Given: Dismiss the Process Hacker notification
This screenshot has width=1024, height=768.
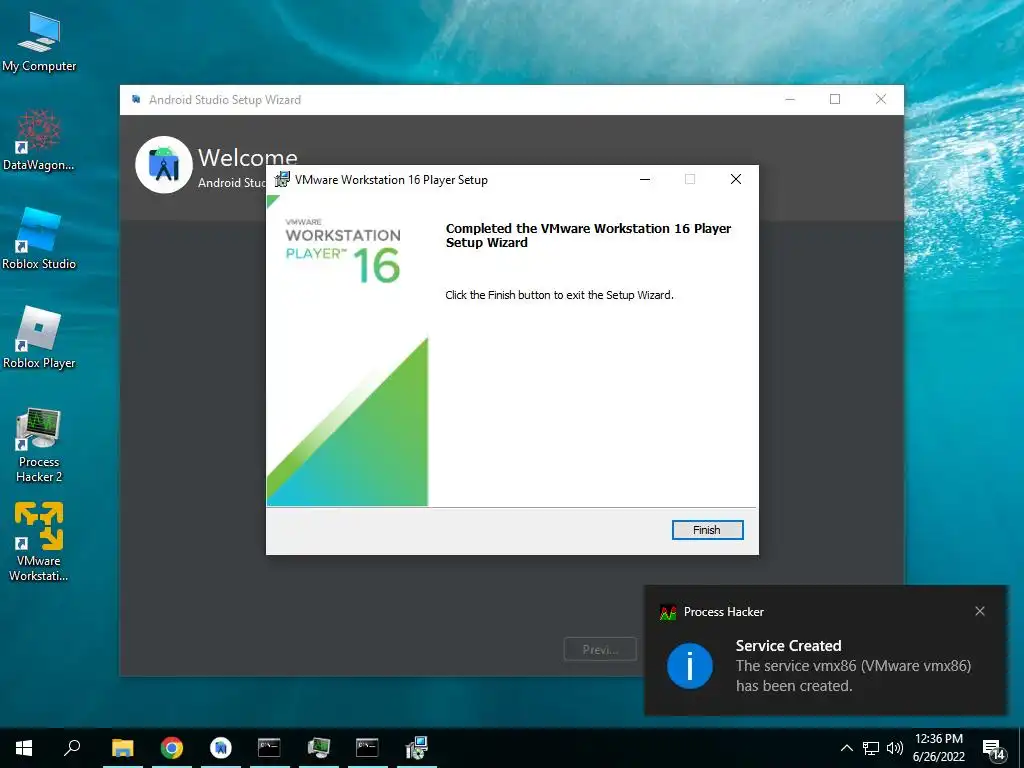Looking at the screenshot, I should pyautogui.click(x=980, y=611).
